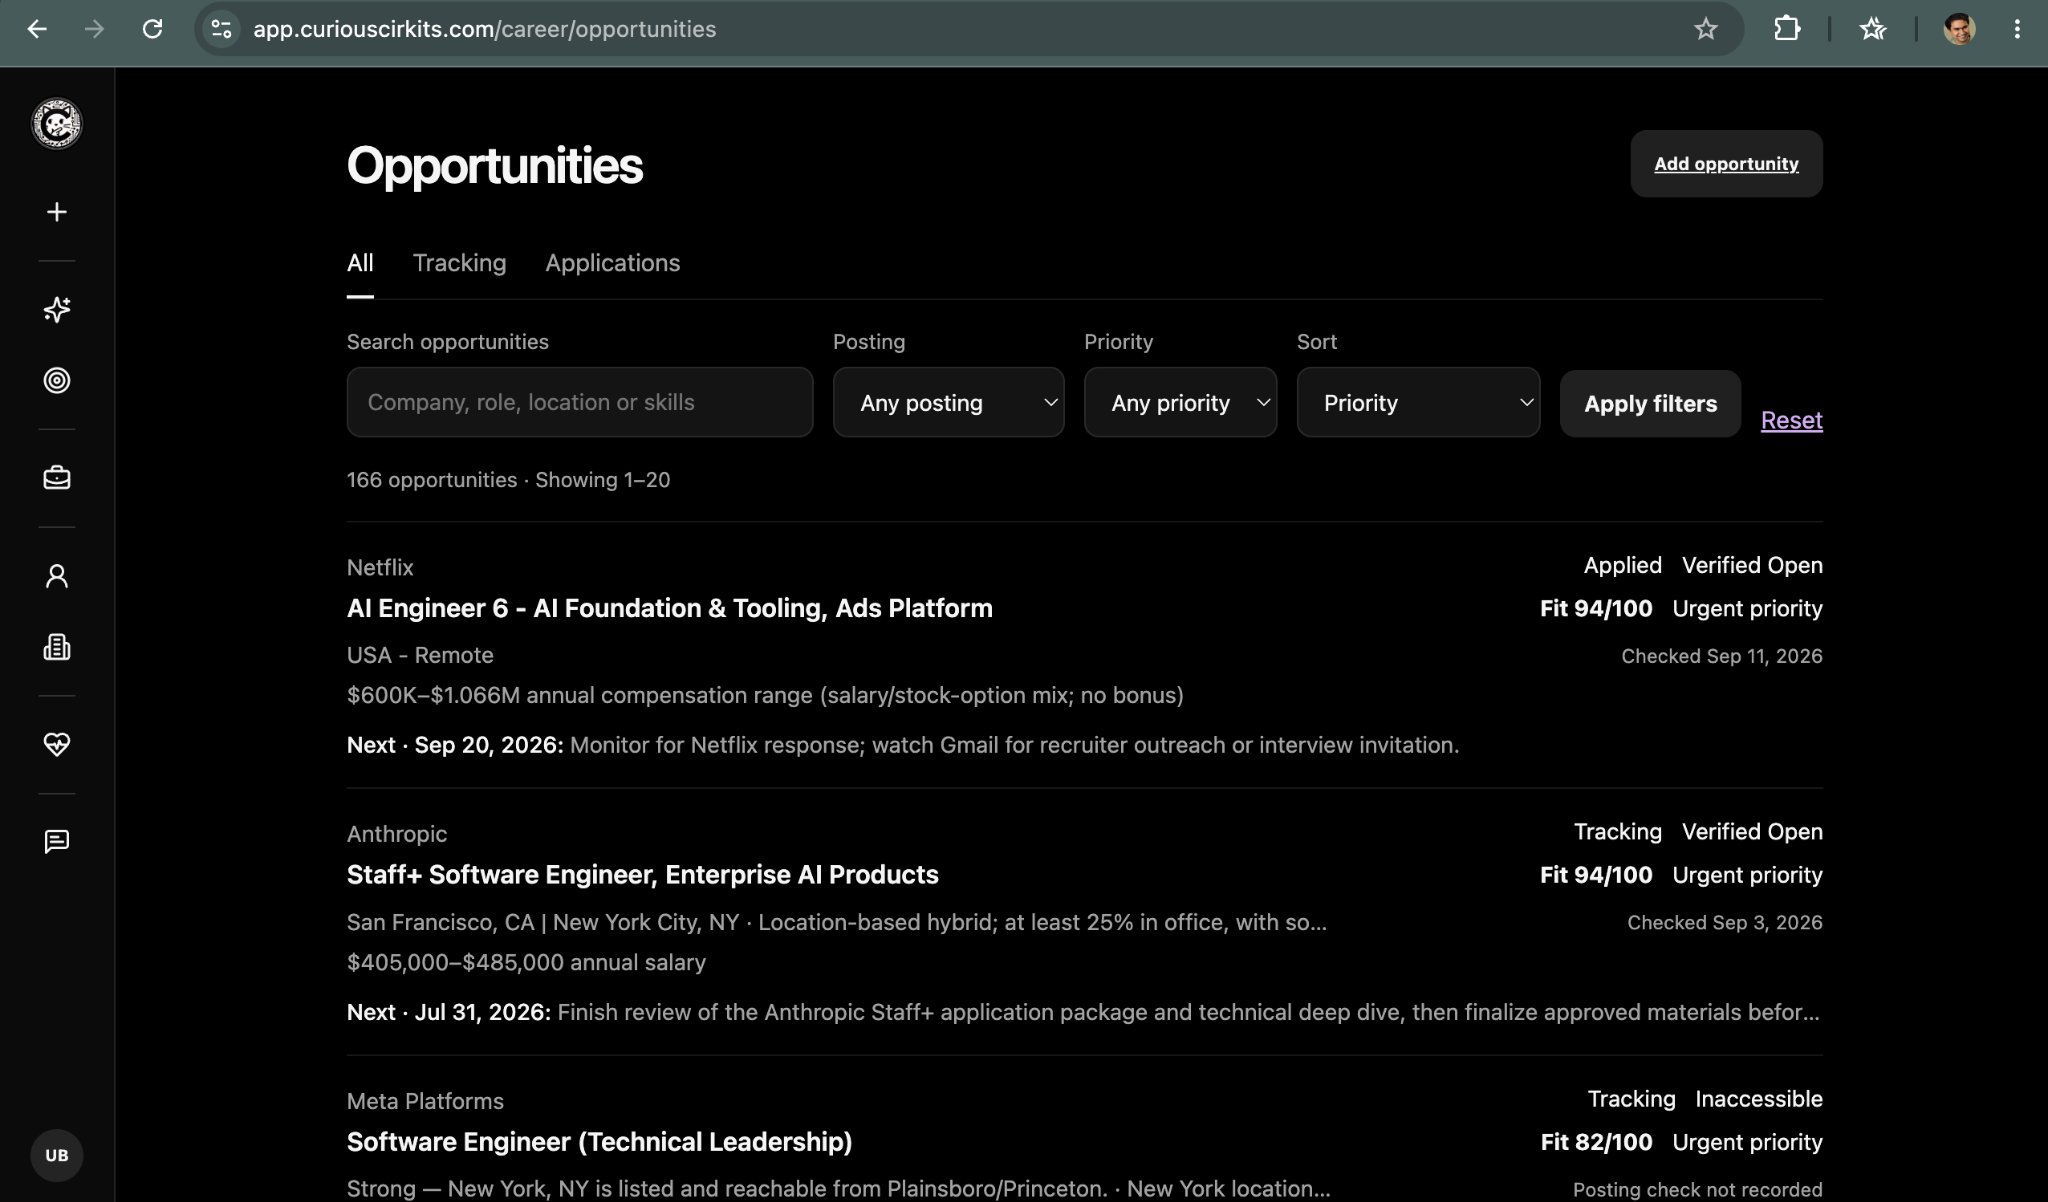Open the Software Engineer (Technical Leadership) listing

click(x=599, y=1142)
